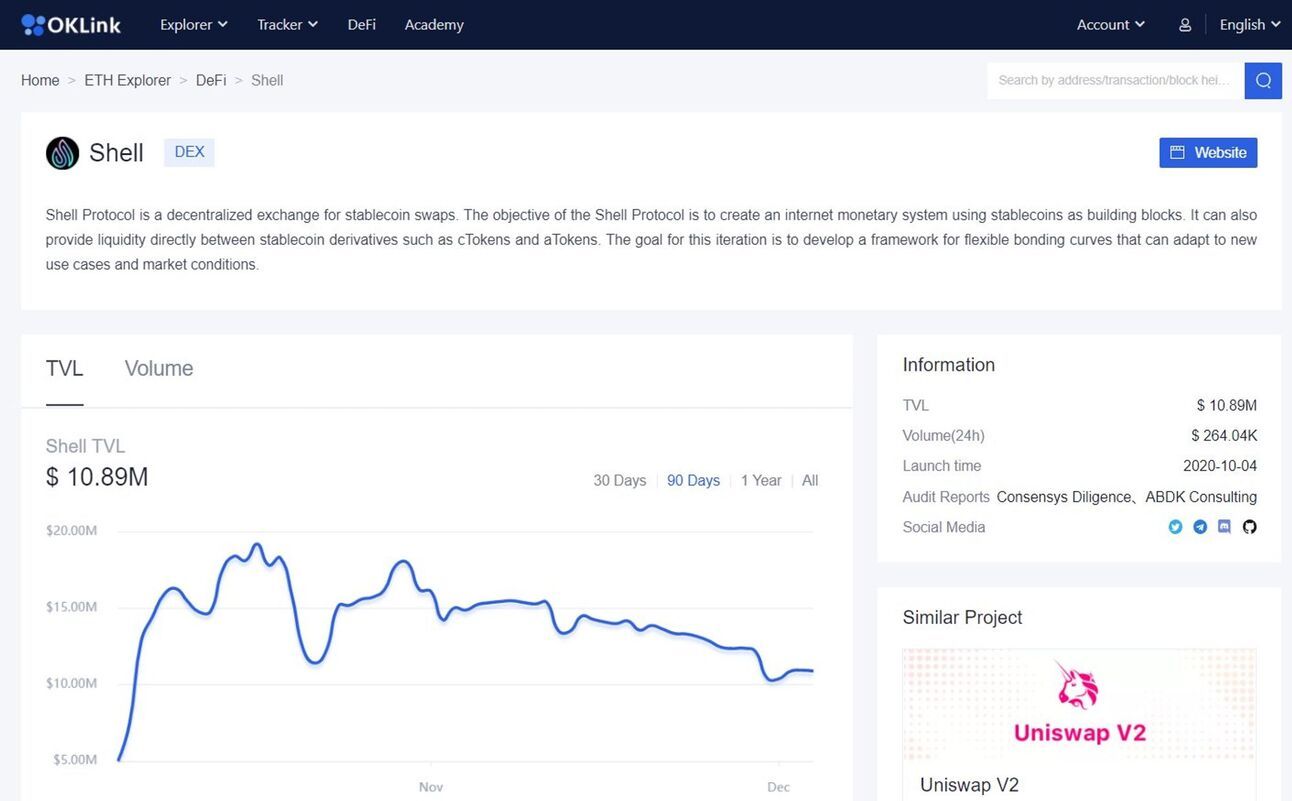Viewport: 1292px width, 801px height.
Task: Click the Shell protocol logo icon
Action: click(62, 153)
